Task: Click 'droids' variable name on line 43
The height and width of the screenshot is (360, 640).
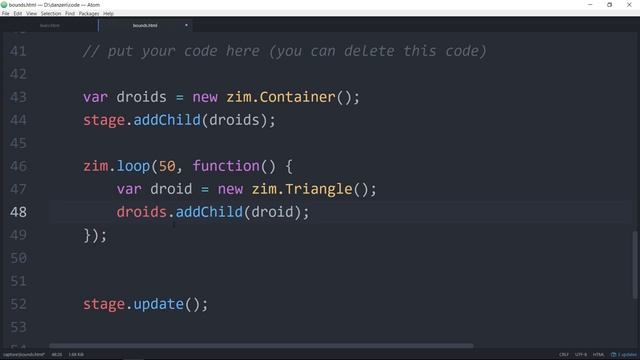Action: click(x=142, y=97)
